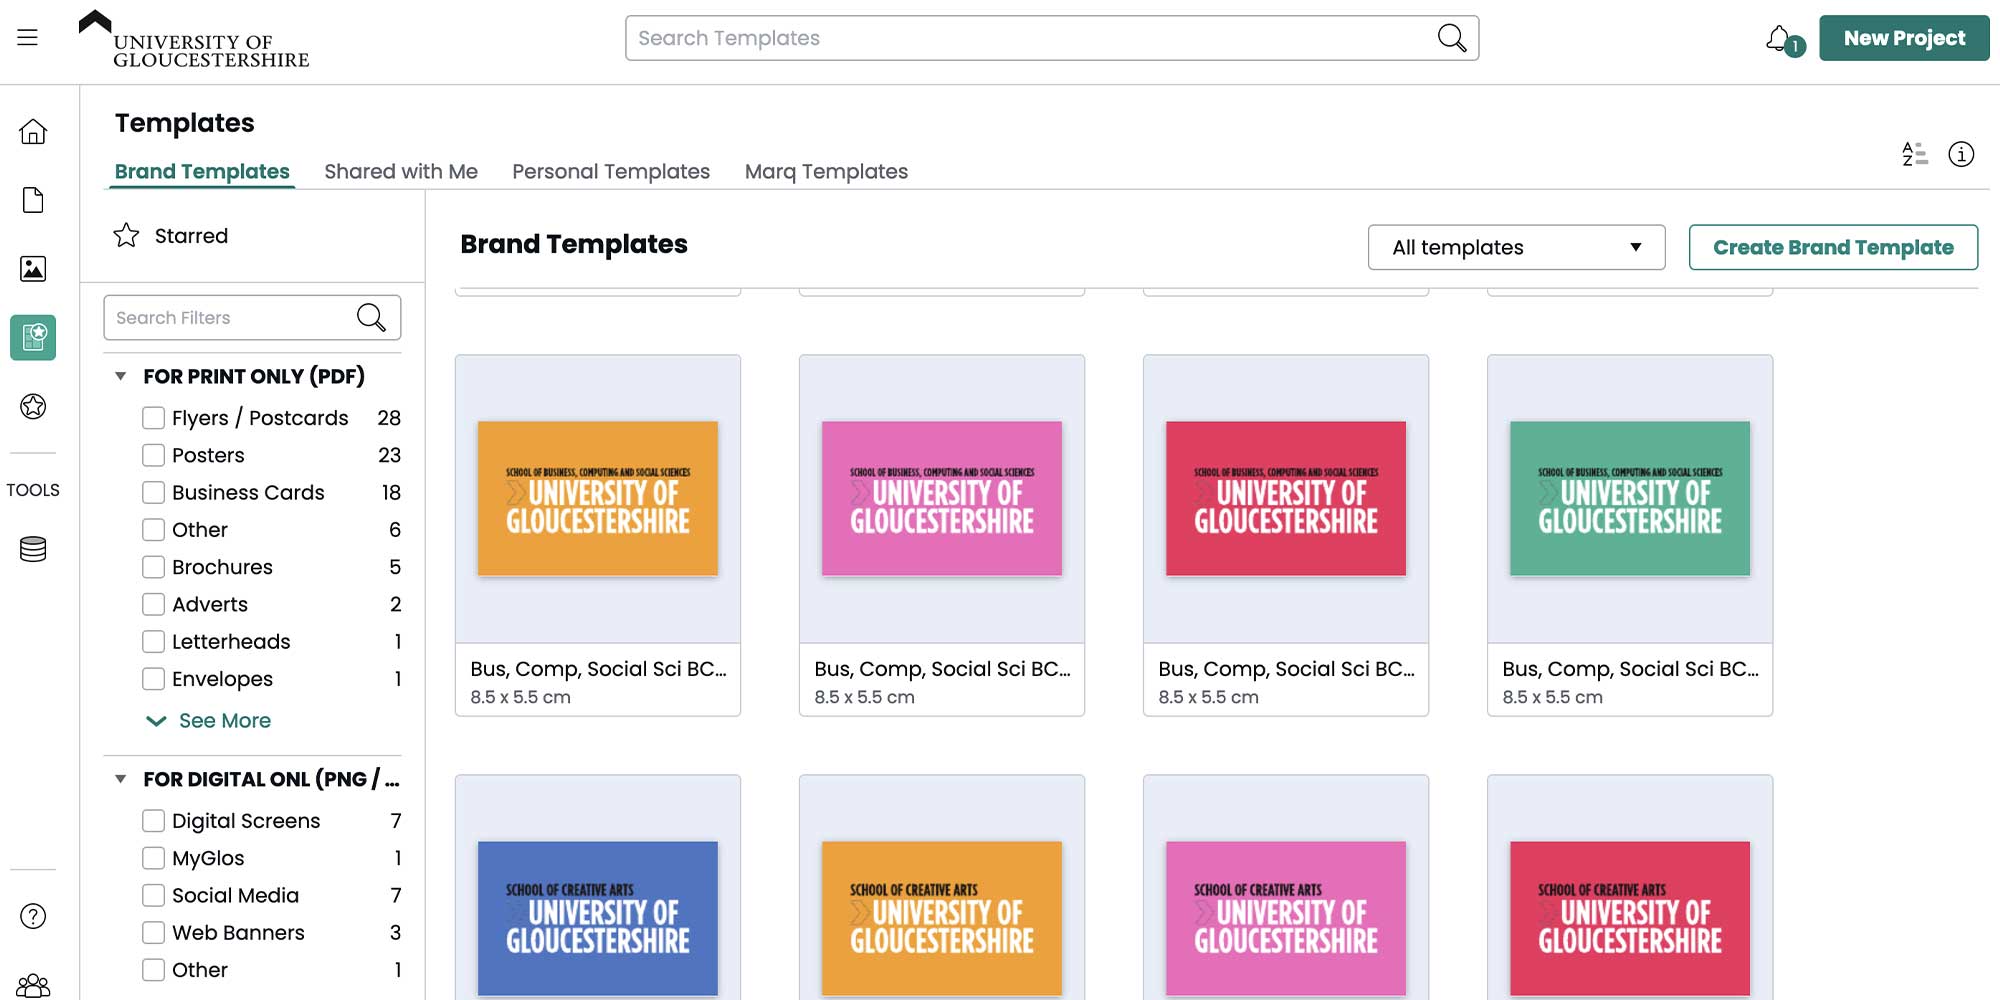
Task: Focus the Search Templates field
Action: click(1052, 38)
